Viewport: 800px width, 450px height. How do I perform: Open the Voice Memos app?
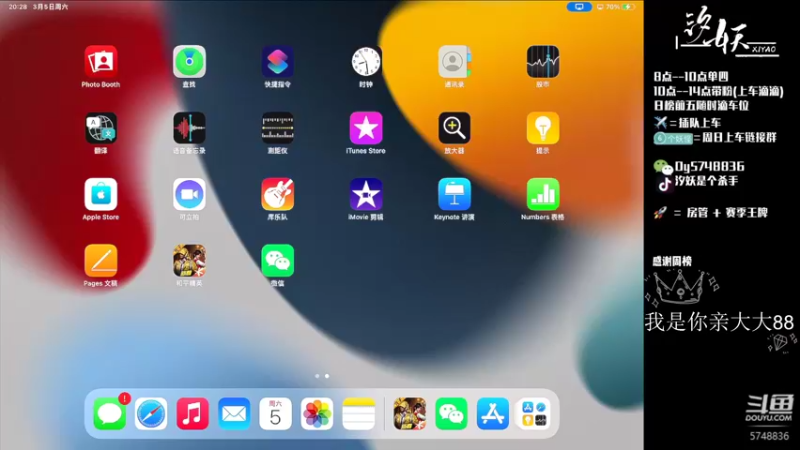tap(189, 128)
